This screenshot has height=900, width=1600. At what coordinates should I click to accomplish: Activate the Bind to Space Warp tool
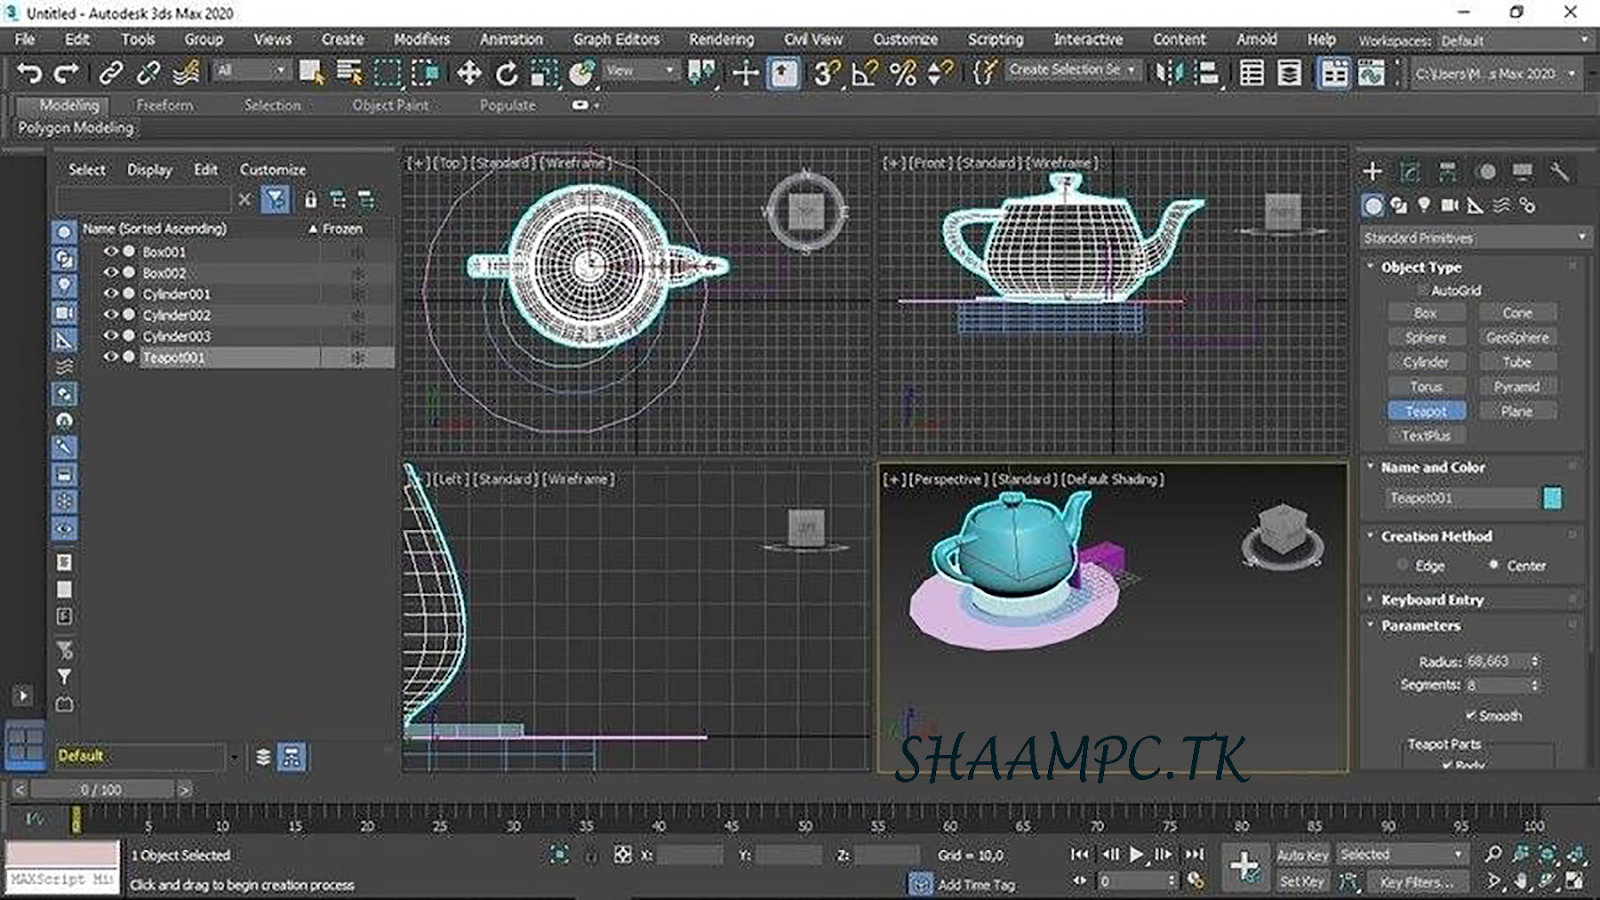click(x=186, y=73)
